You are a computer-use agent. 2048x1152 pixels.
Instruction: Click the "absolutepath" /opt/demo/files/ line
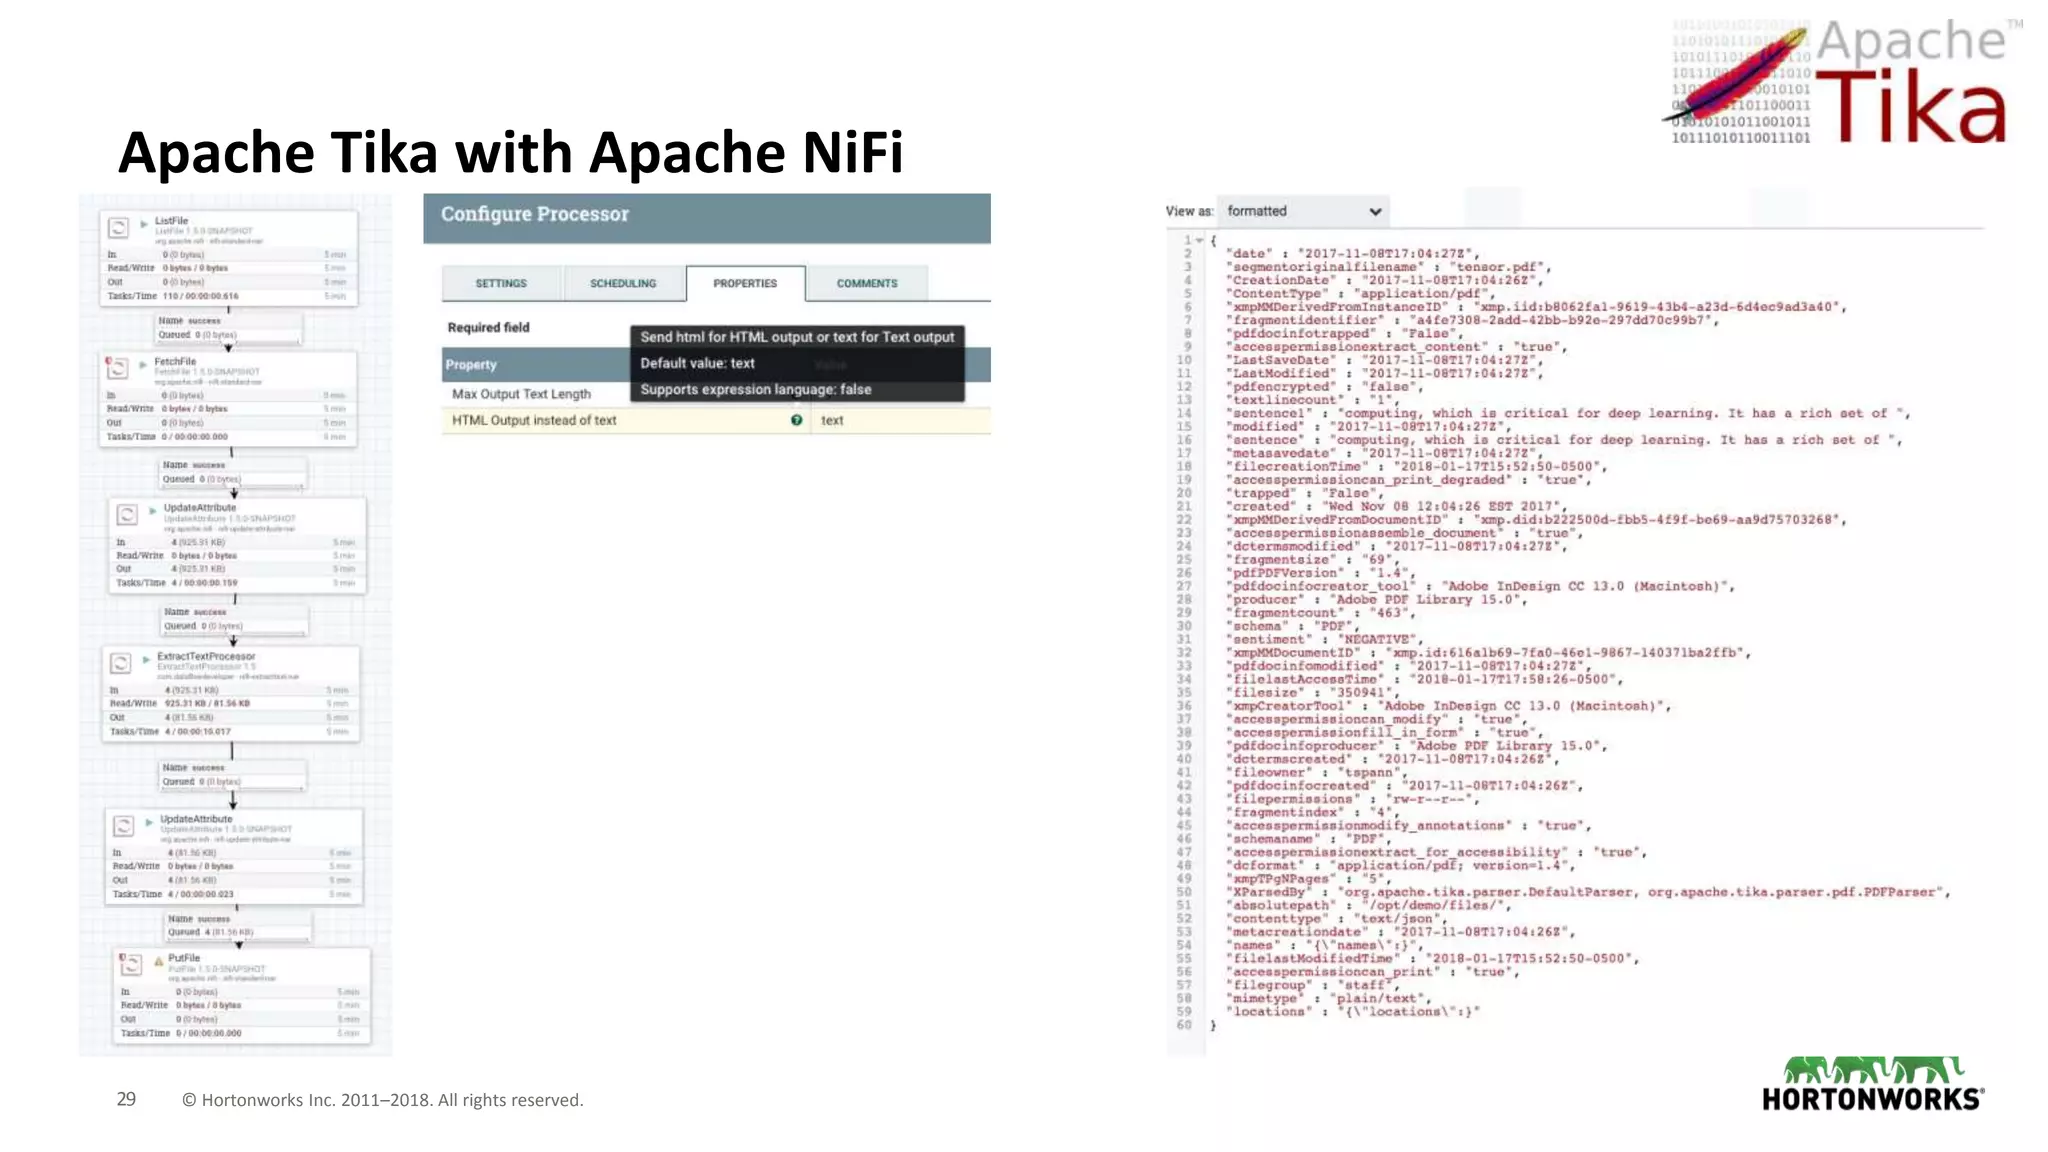point(1367,905)
